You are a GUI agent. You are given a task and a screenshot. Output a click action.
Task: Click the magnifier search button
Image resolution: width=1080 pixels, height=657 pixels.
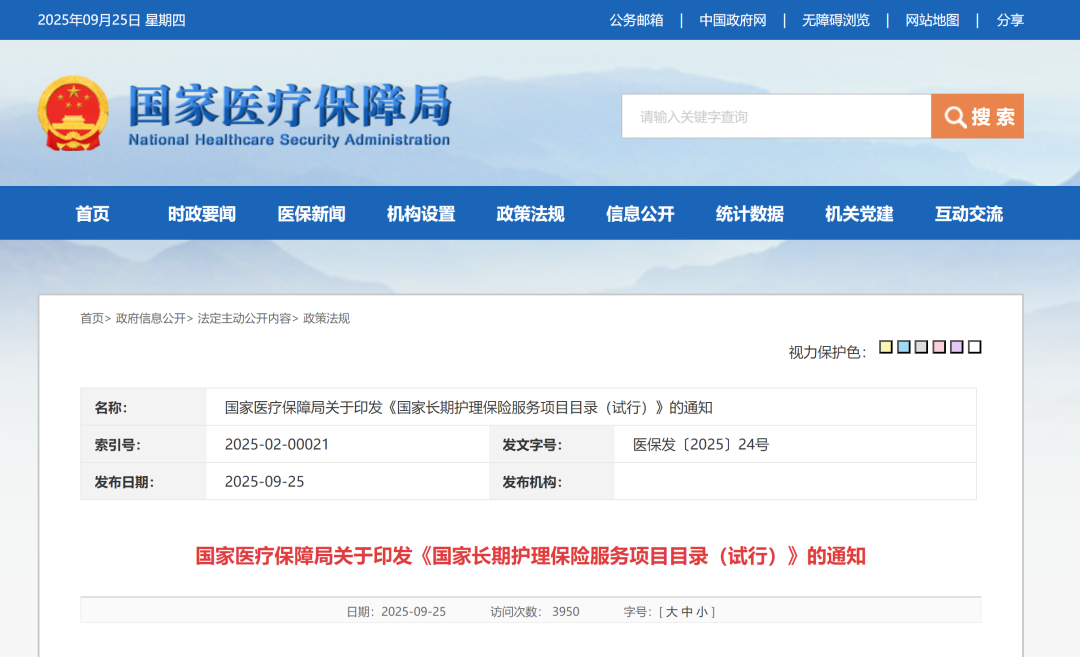click(977, 117)
